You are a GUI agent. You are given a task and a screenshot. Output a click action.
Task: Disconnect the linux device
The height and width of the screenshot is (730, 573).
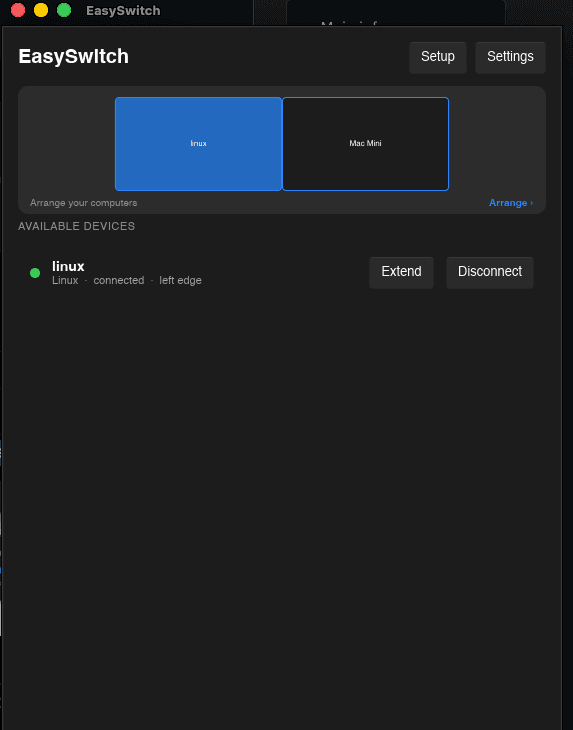pyautogui.click(x=490, y=272)
